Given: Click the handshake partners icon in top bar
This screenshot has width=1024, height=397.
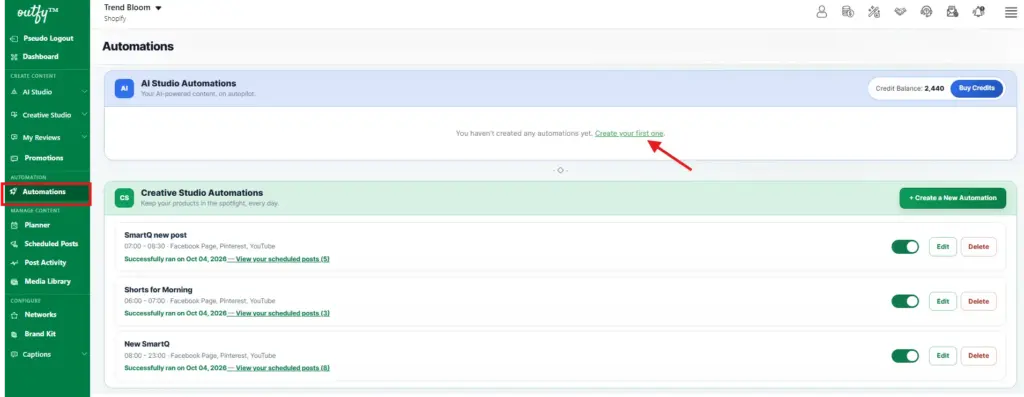Looking at the screenshot, I should click(900, 12).
